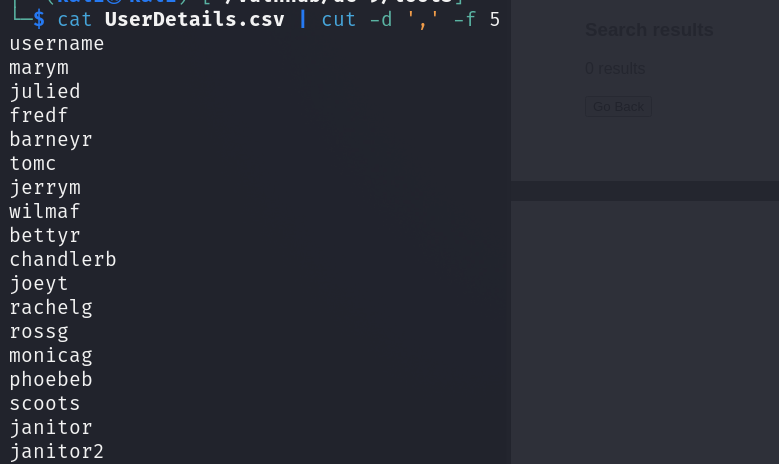Image resolution: width=779 pixels, height=464 pixels.
Task: Click the joeyt username line
Action: [39, 284]
